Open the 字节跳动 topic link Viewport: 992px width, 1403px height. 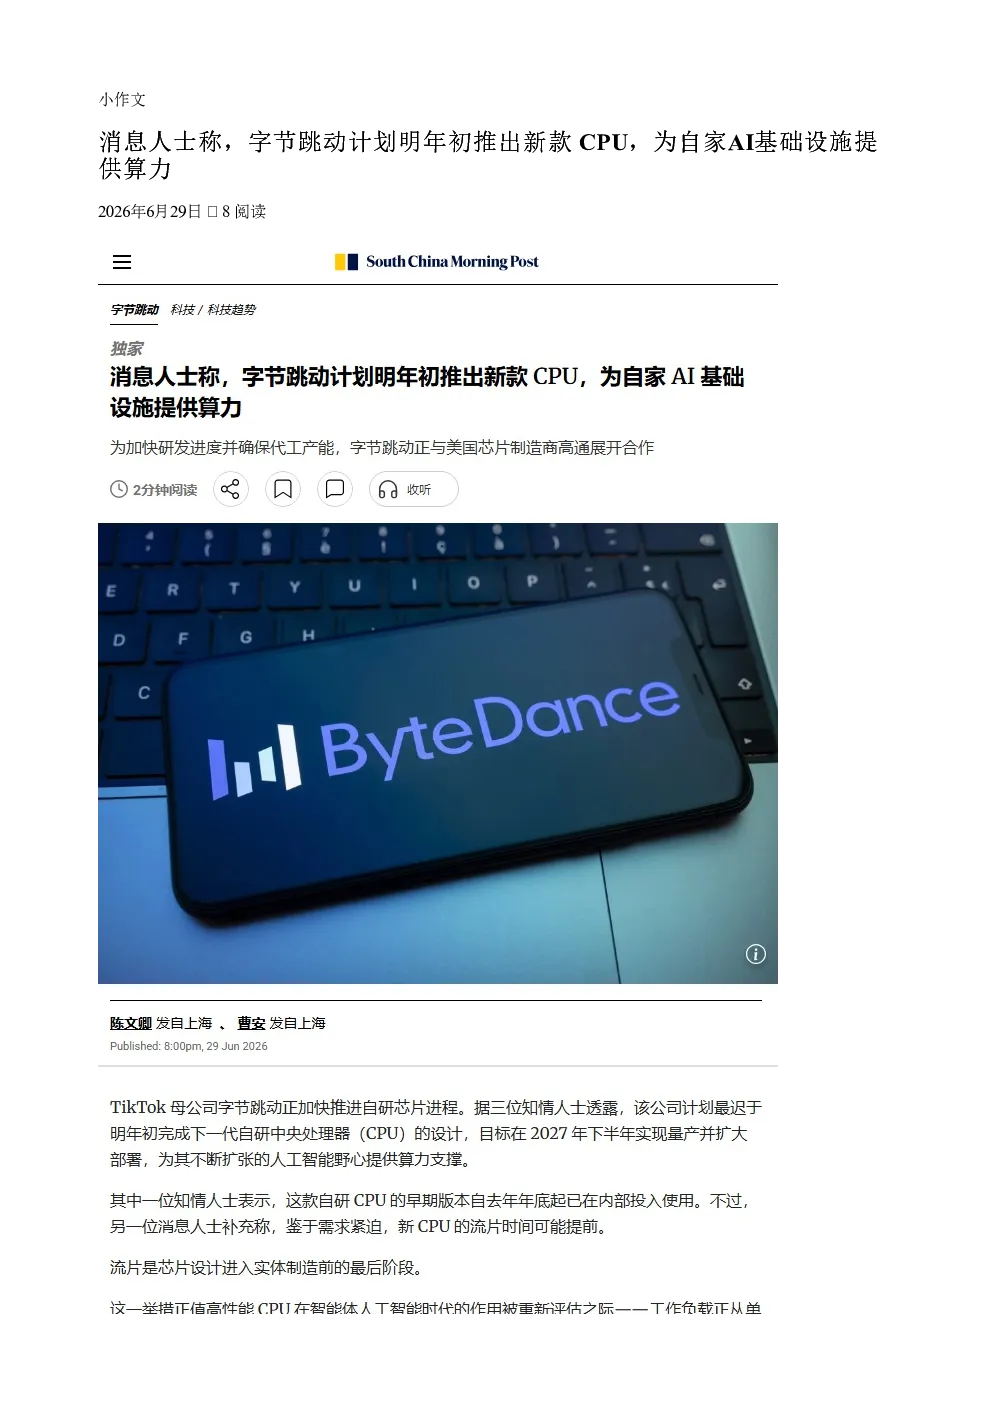point(135,310)
